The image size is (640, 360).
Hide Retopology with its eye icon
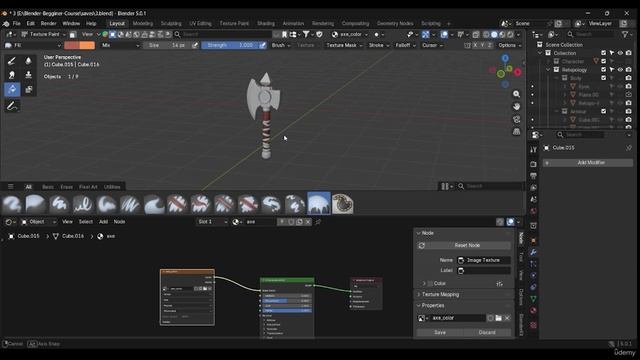coord(620,70)
